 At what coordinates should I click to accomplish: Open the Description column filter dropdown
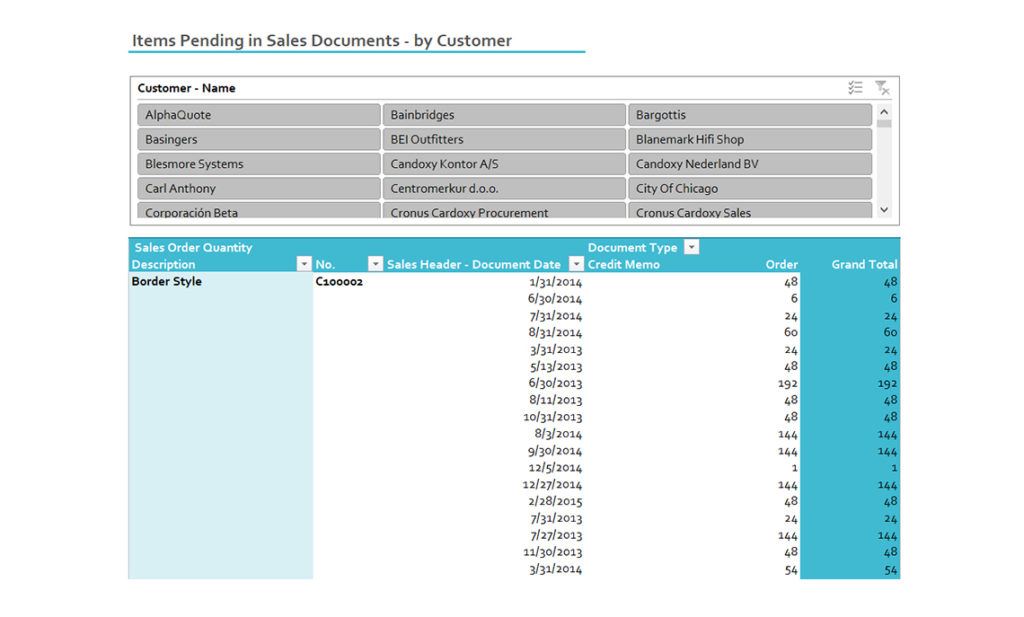pos(305,264)
